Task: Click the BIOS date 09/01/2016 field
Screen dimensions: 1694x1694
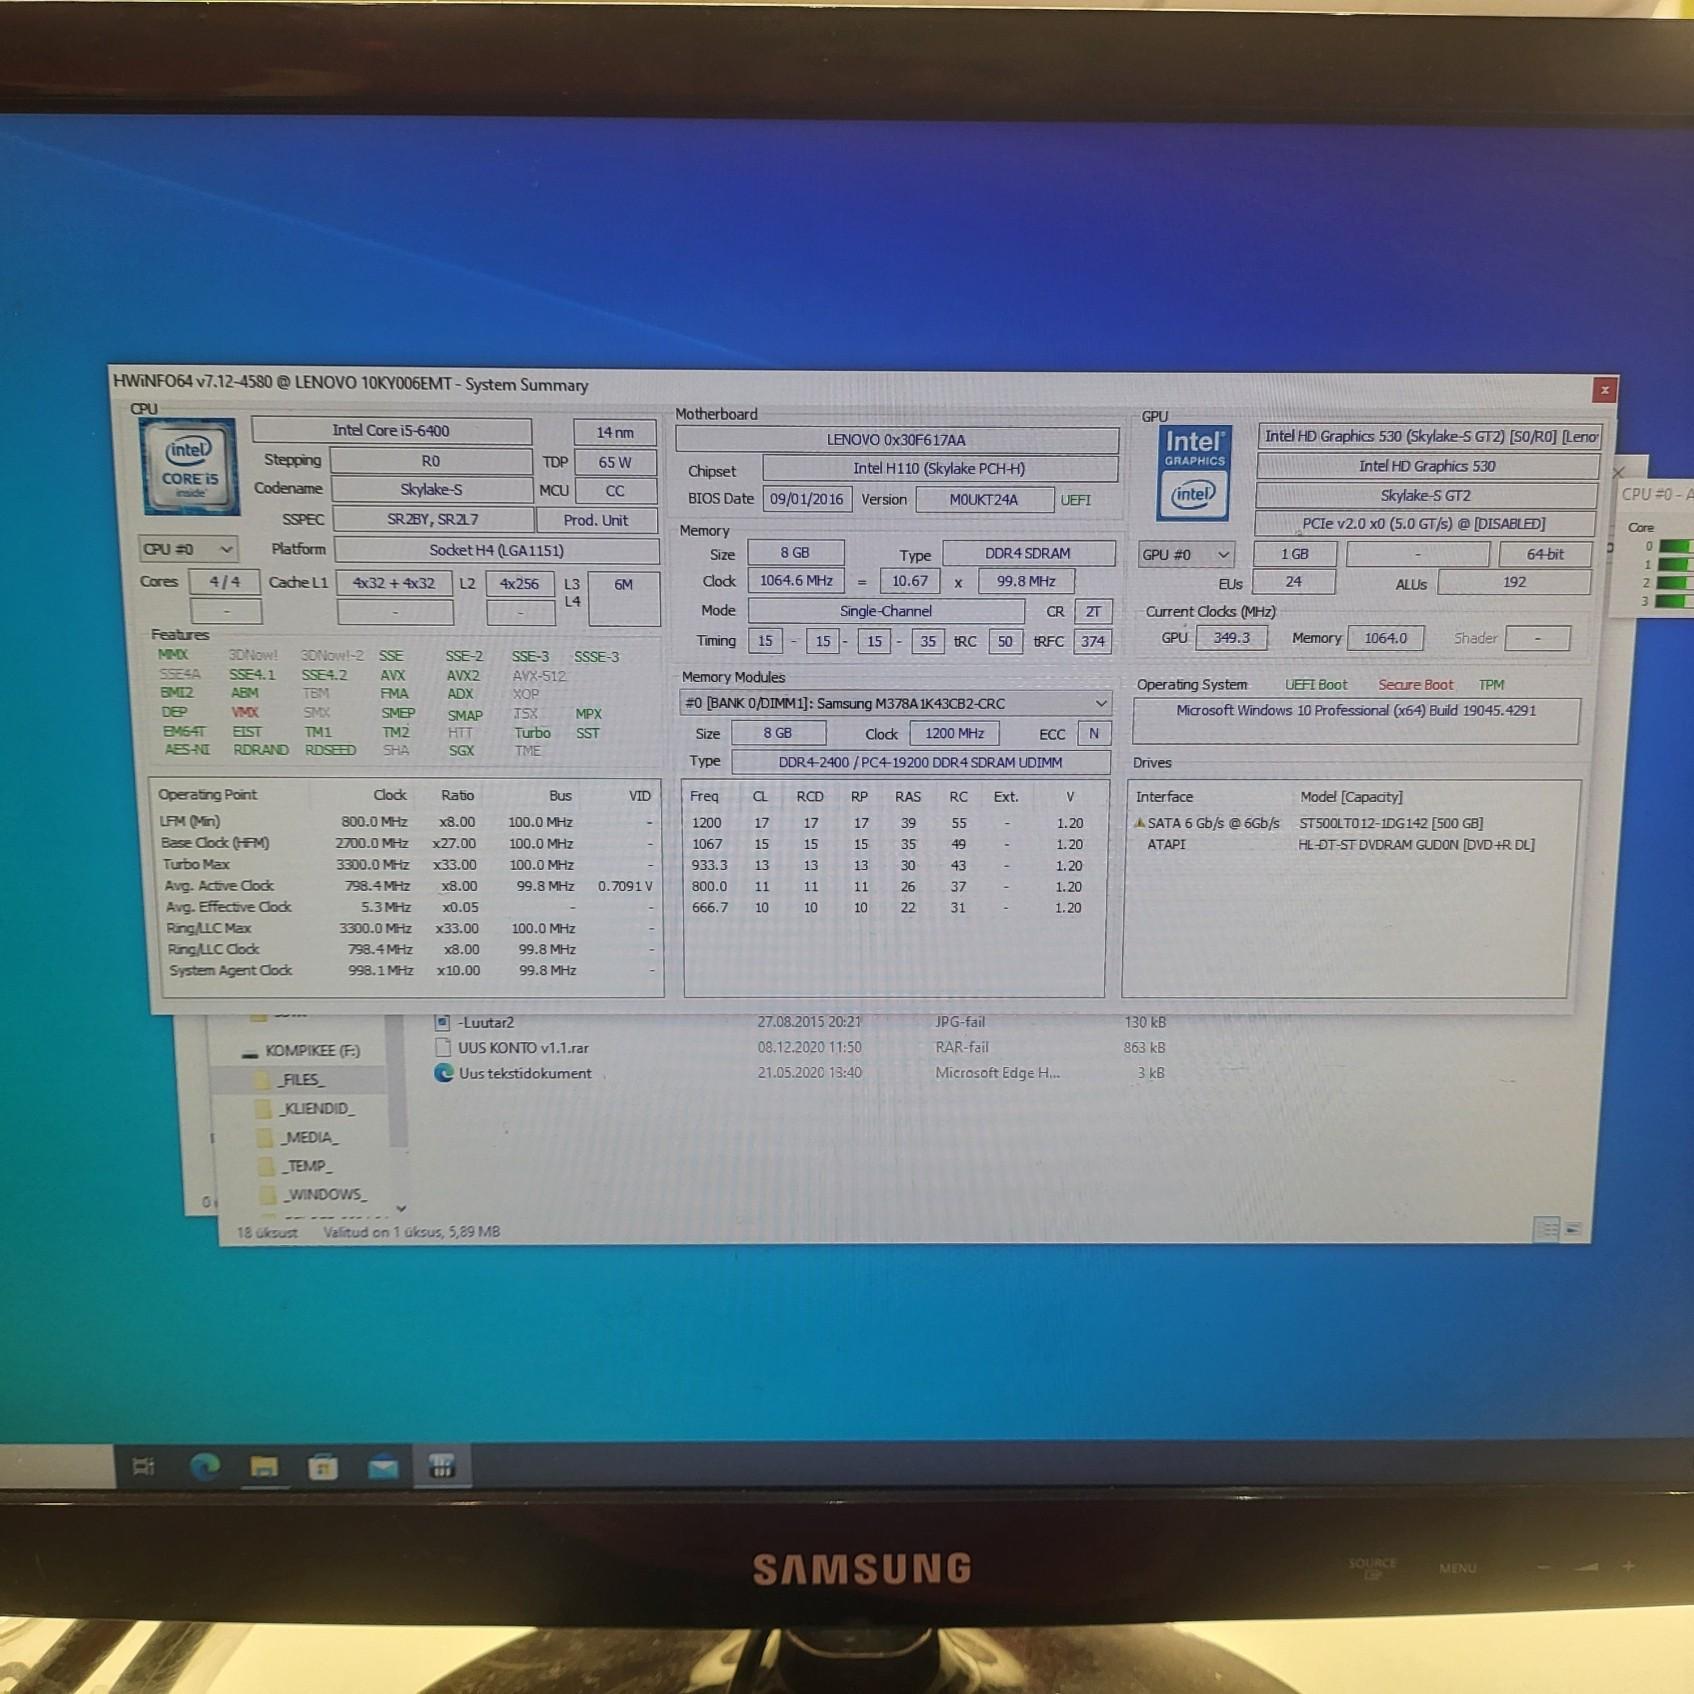Action: click(x=806, y=499)
